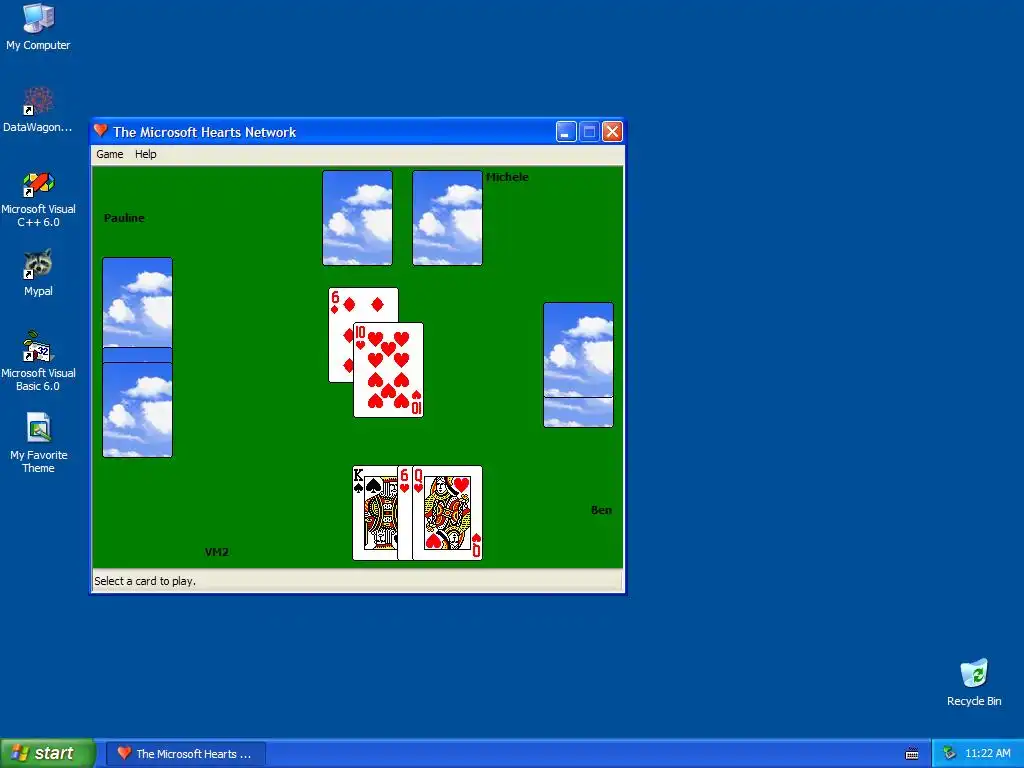Play the Queen of Hearts card

(447, 513)
